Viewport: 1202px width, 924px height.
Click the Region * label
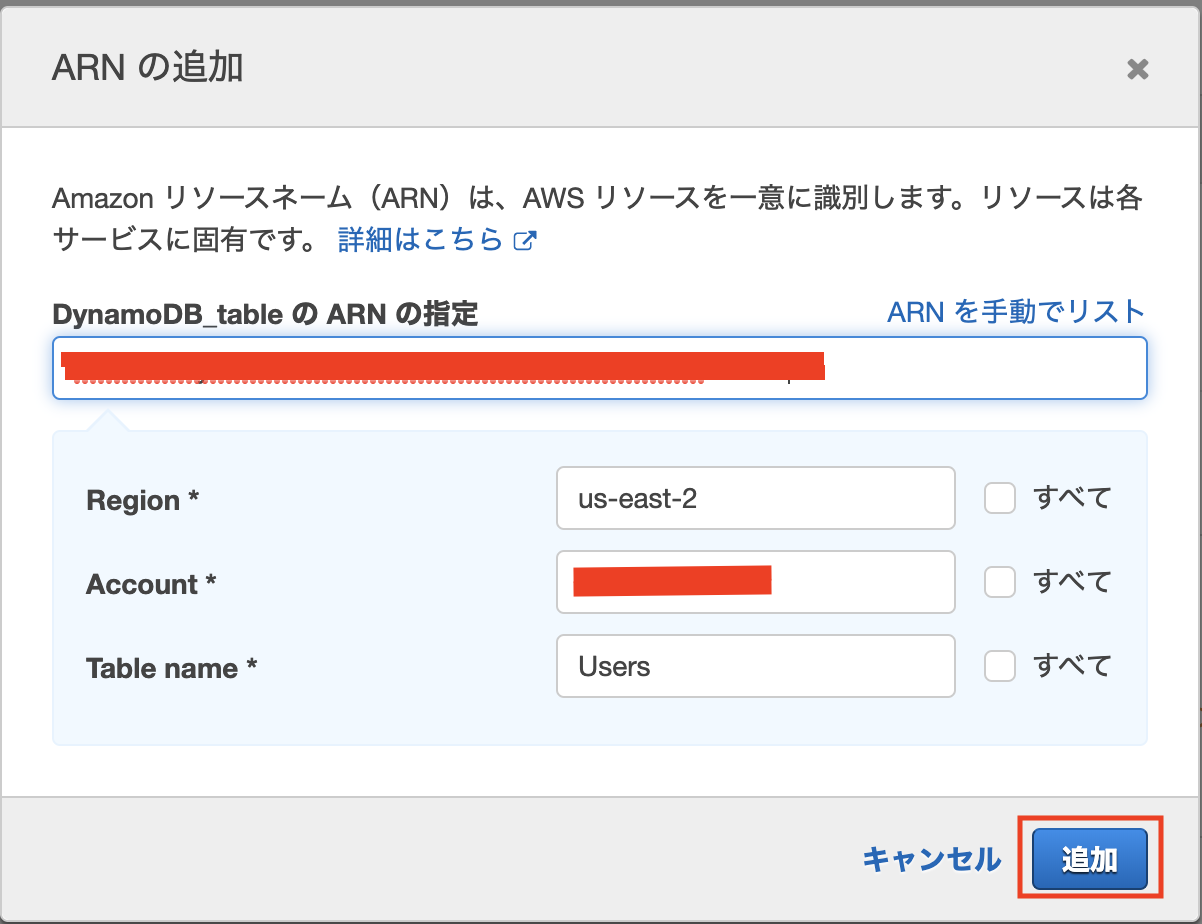(x=143, y=500)
